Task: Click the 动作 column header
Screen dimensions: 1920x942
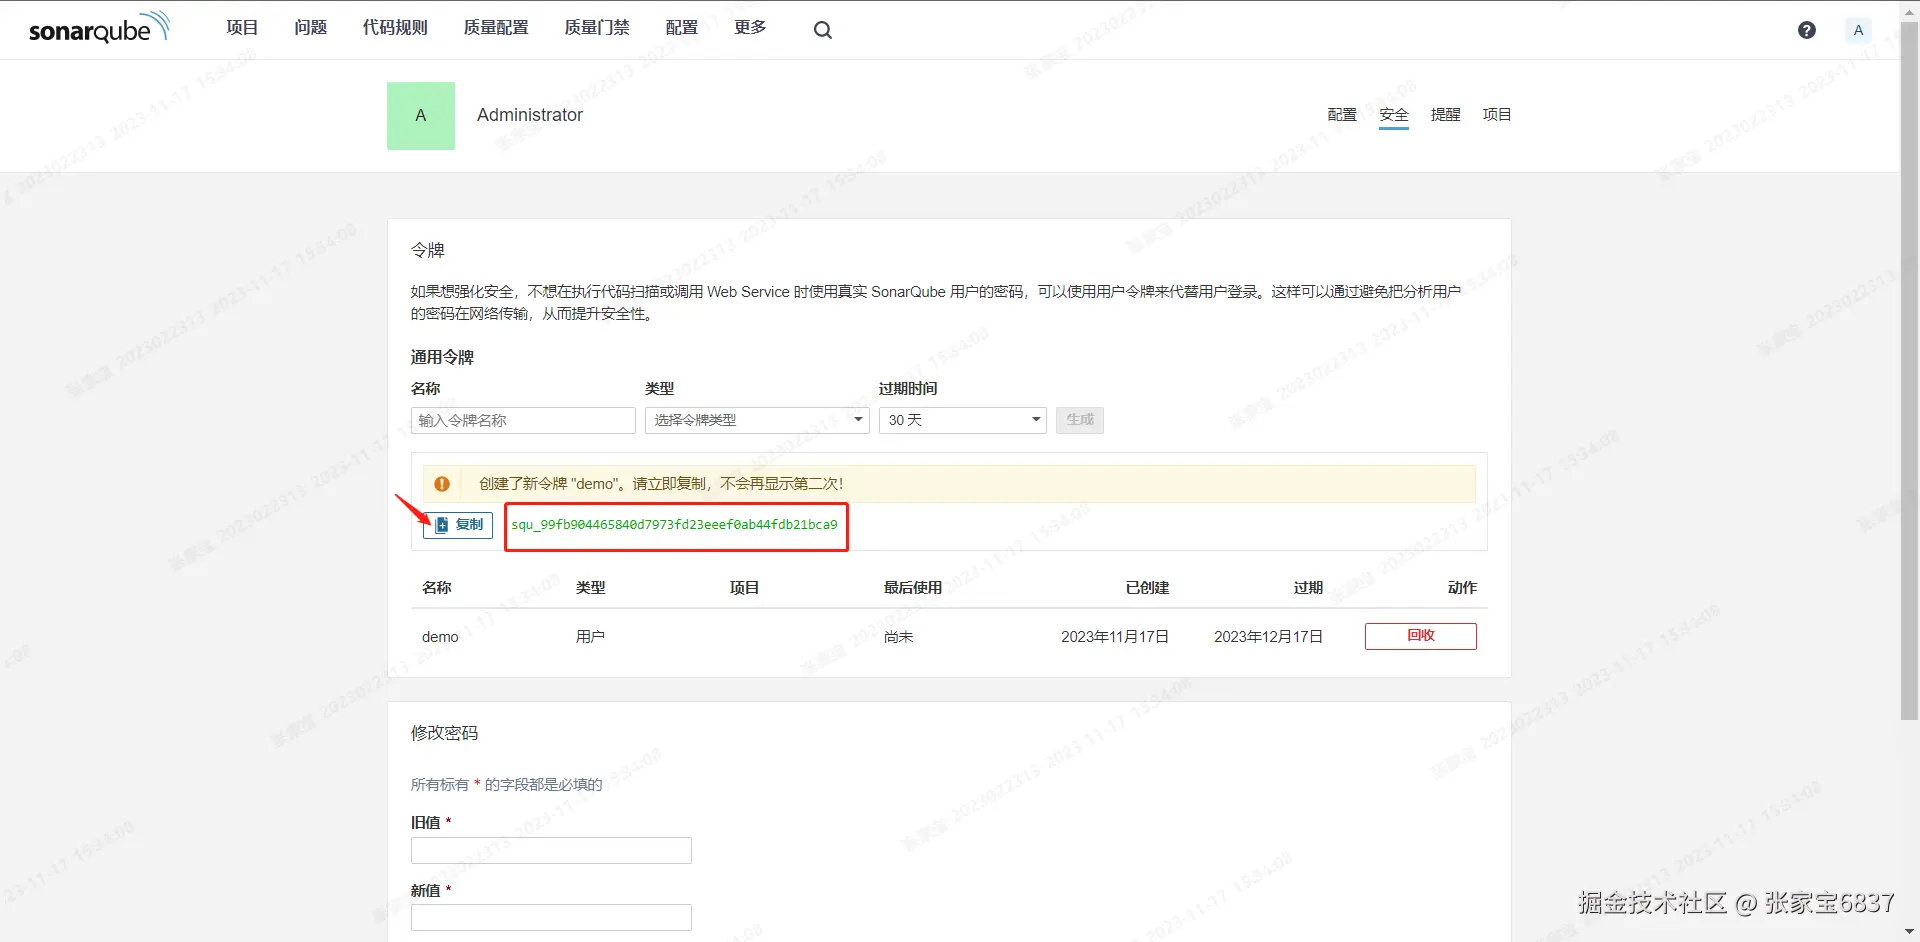Action: click(x=1462, y=588)
